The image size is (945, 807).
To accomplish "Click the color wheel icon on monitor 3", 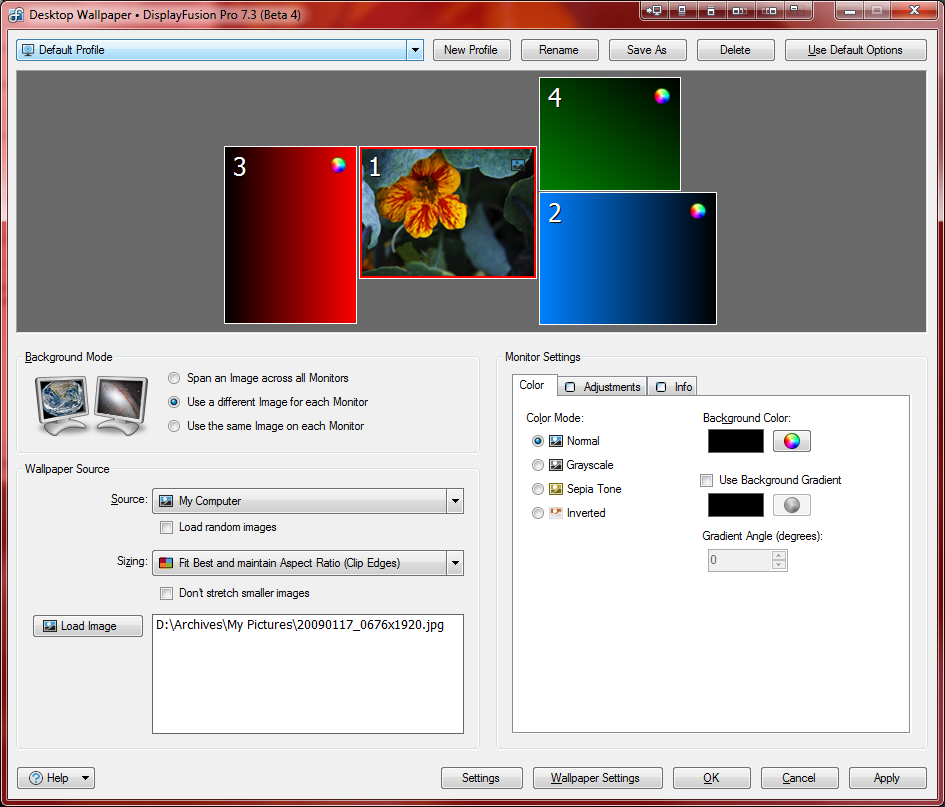I will 339,165.
